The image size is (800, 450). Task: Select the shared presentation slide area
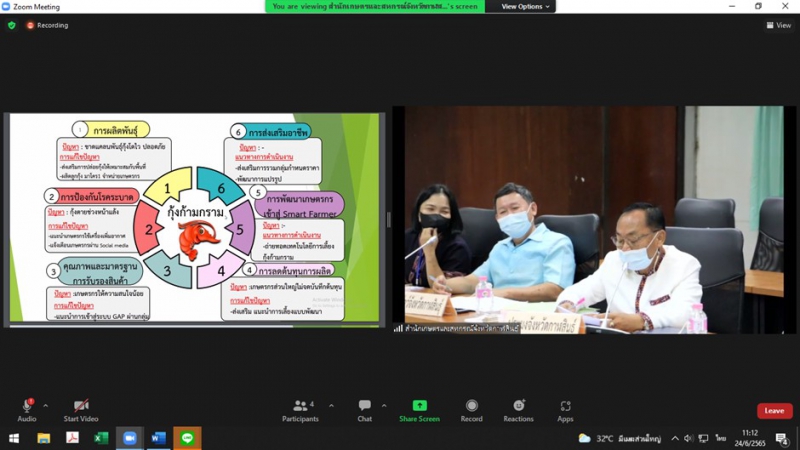click(x=196, y=219)
